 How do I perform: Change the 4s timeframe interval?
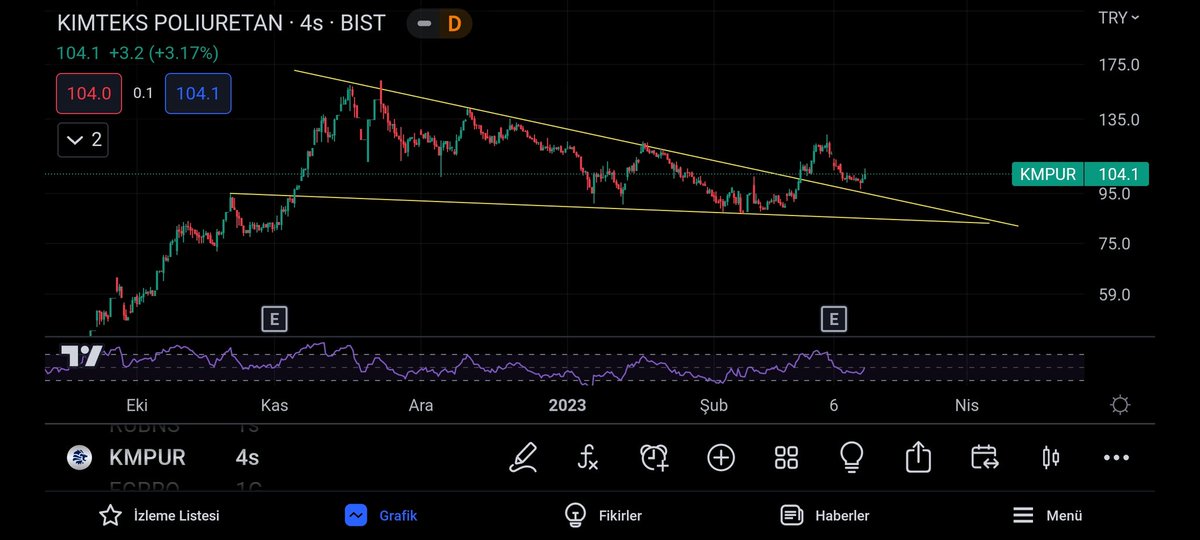[247, 458]
